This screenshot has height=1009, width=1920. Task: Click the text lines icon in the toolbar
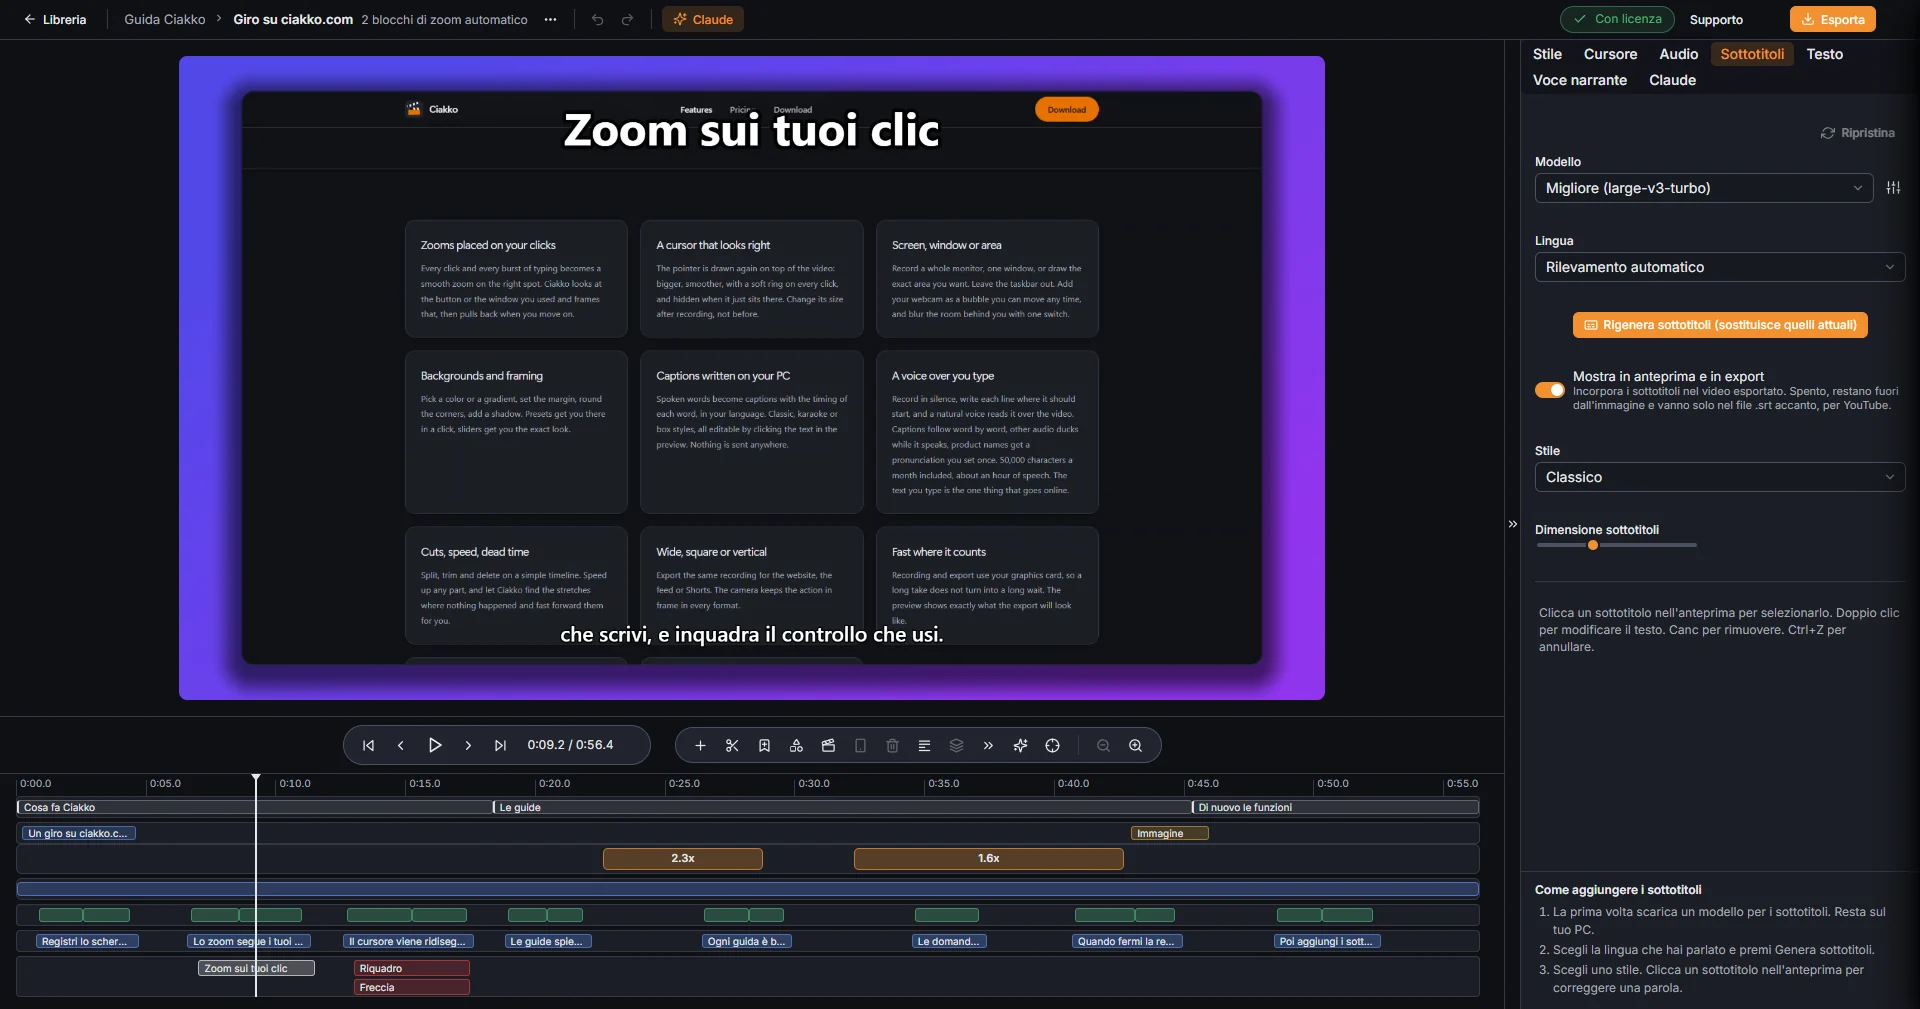924,745
